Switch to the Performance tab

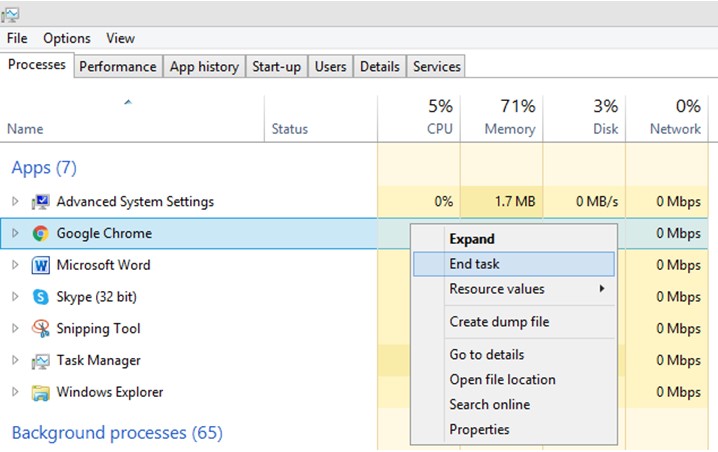point(118,66)
